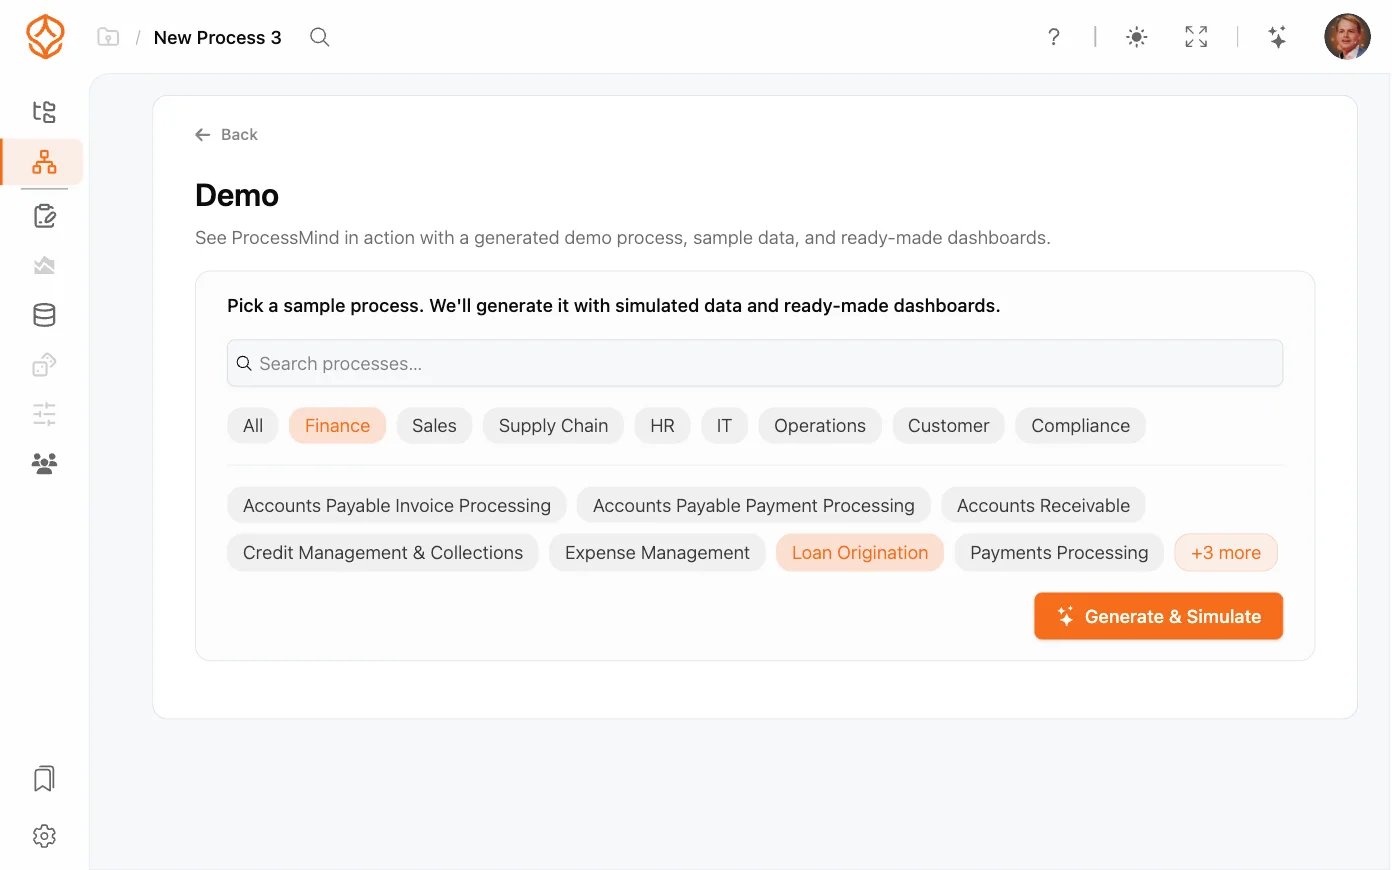
Task: Click Generate & Simulate button
Action: (1158, 616)
